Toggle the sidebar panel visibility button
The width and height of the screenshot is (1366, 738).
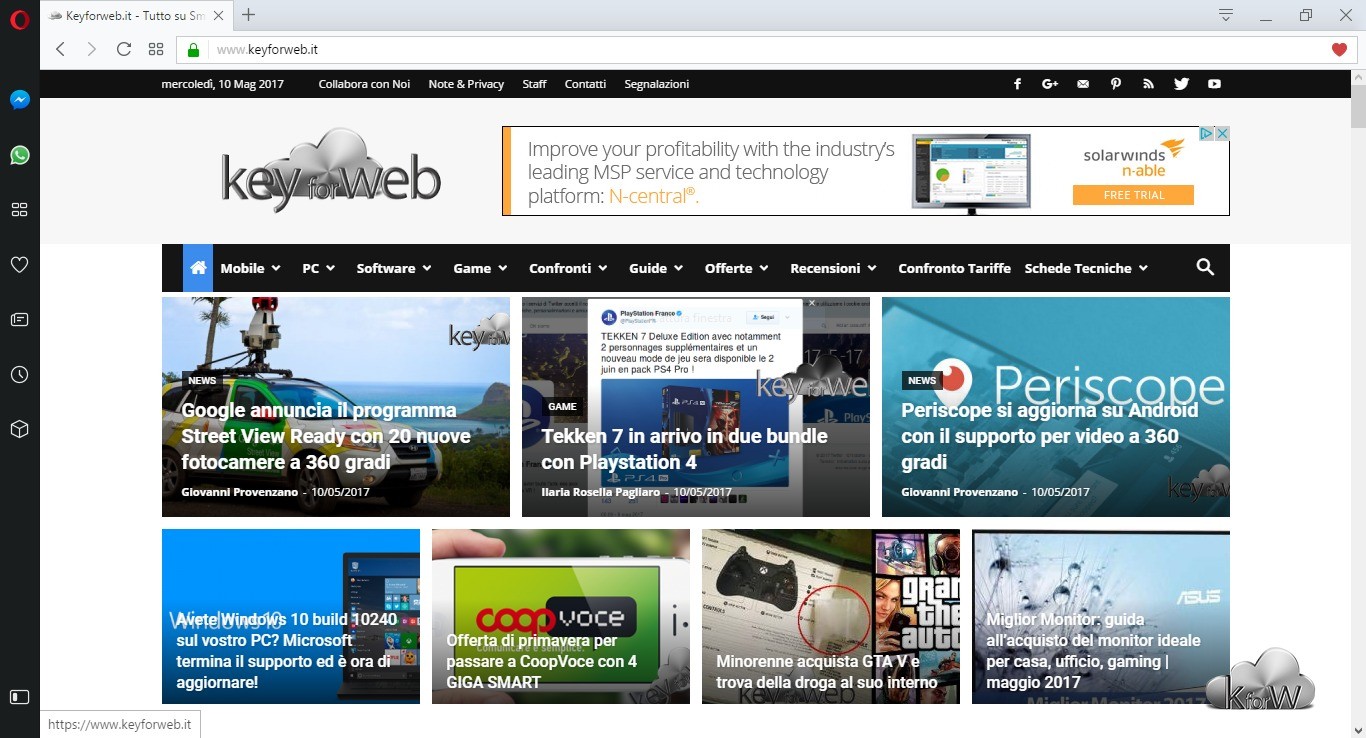(19, 696)
